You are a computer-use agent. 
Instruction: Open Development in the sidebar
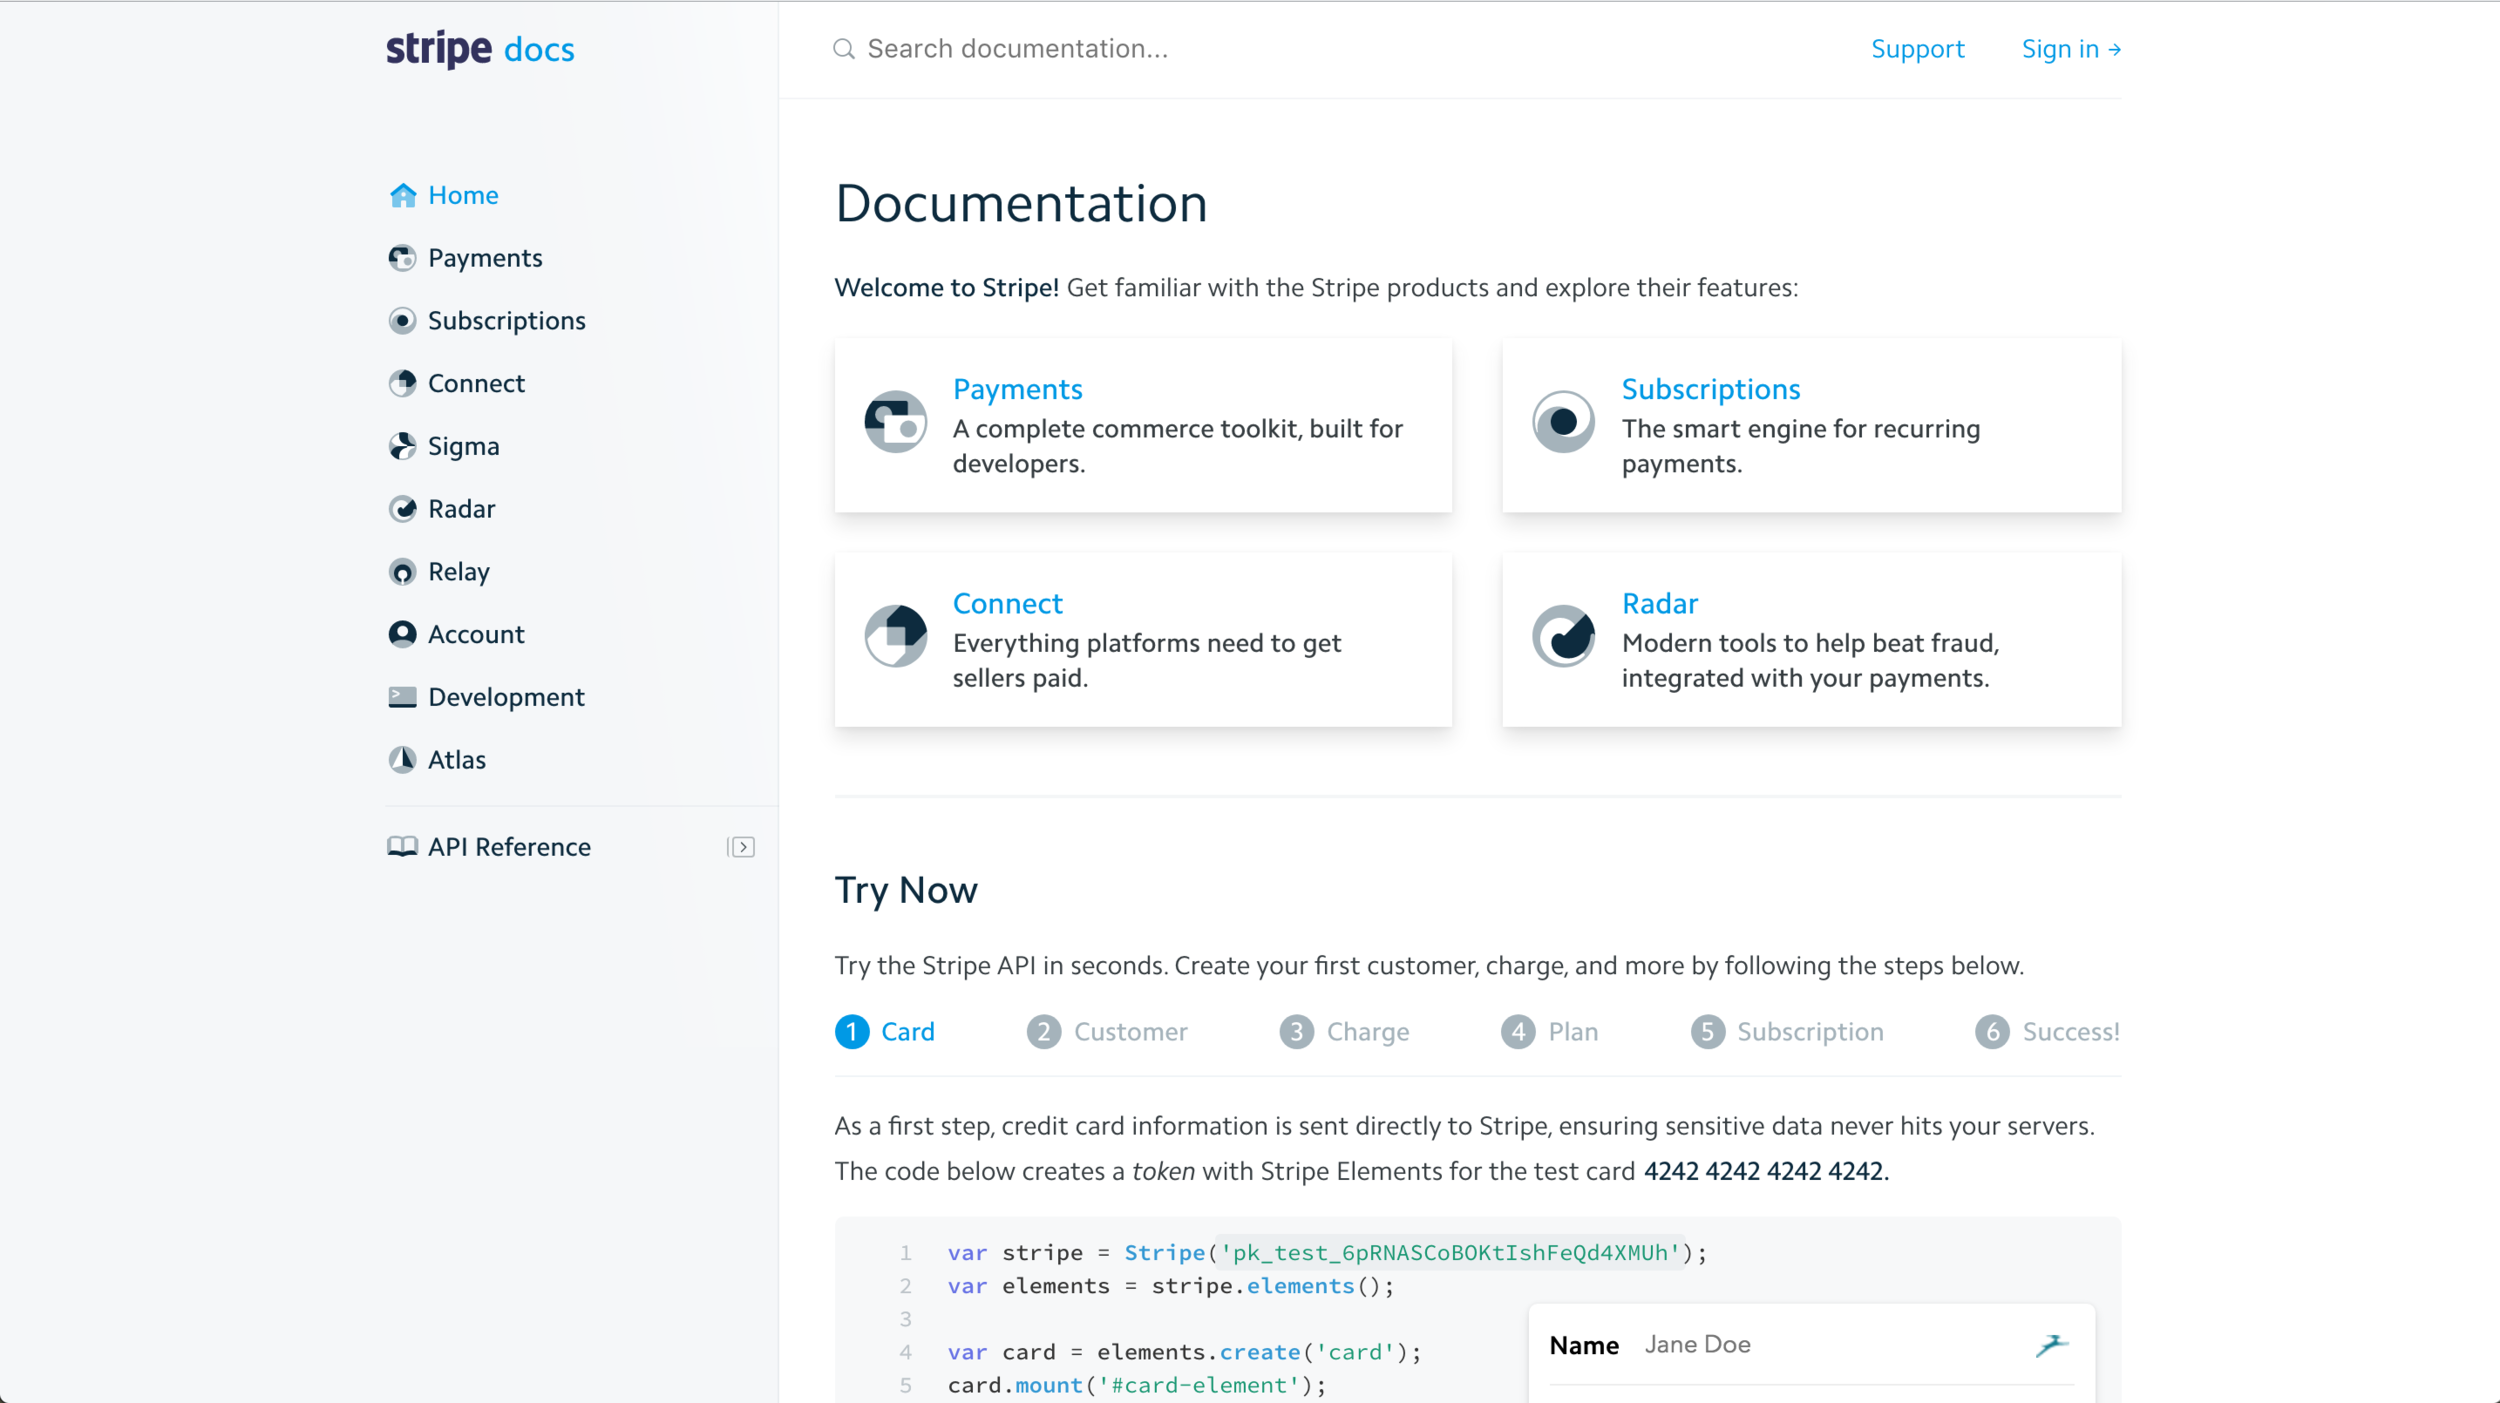click(486, 697)
